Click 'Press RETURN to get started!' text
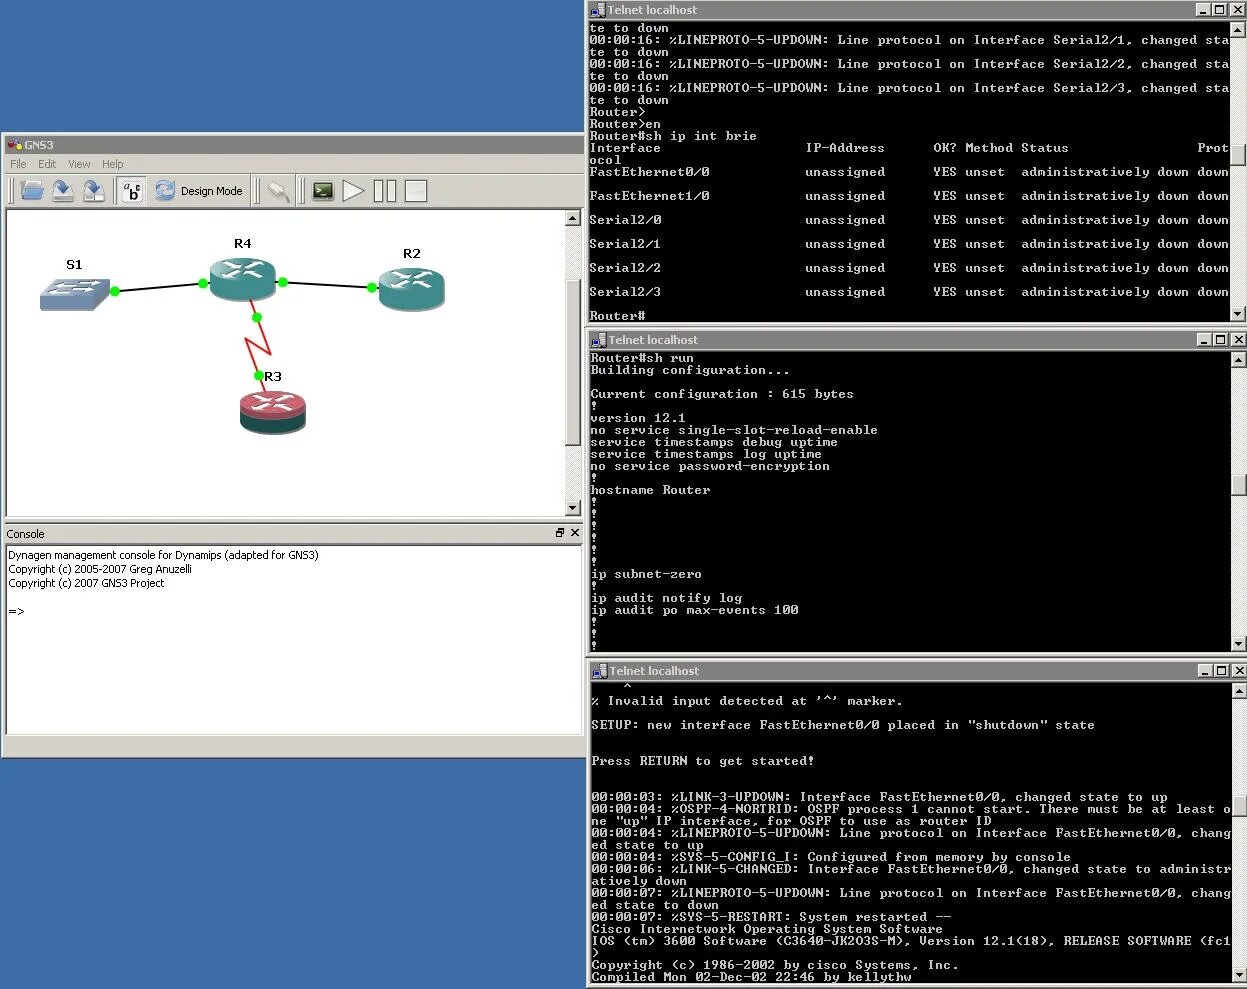1247x989 pixels. 702,761
